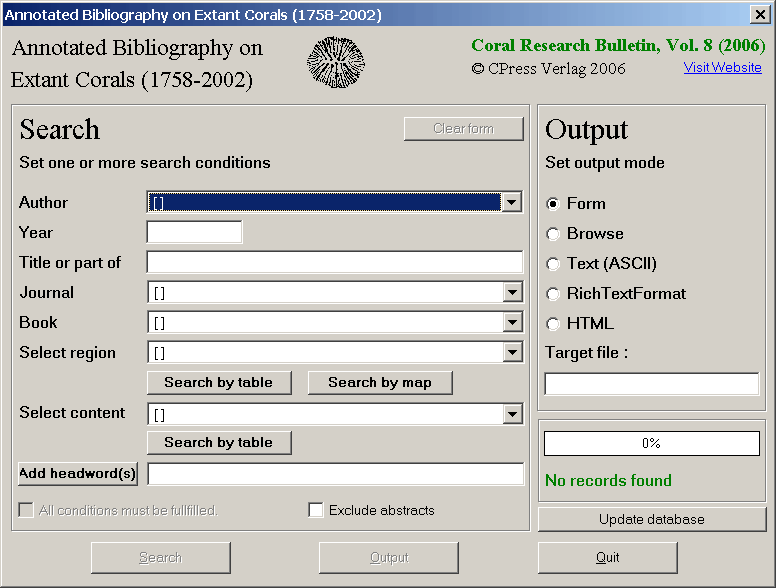Expand the Select content dropdown

(x=512, y=414)
